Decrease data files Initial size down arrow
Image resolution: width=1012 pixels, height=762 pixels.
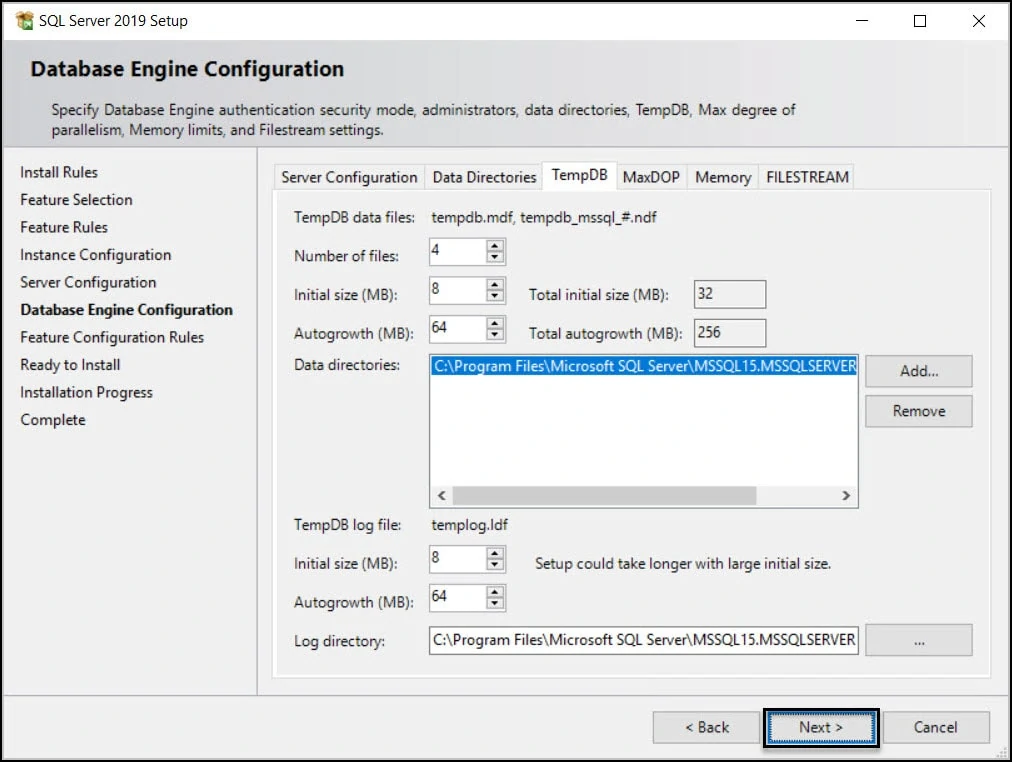(x=495, y=296)
